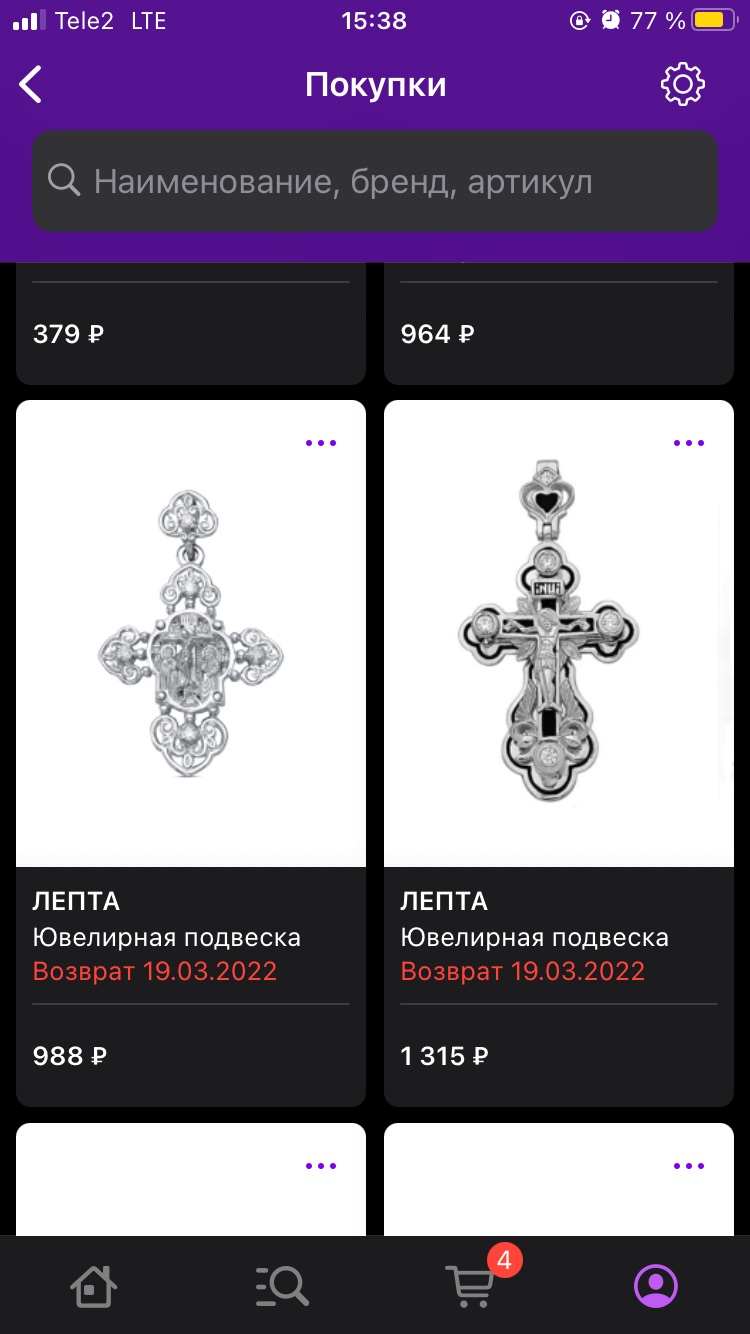750x1334 pixels.
Task: Open the three-dot menu on the bottom-right card
Action: point(689,1166)
